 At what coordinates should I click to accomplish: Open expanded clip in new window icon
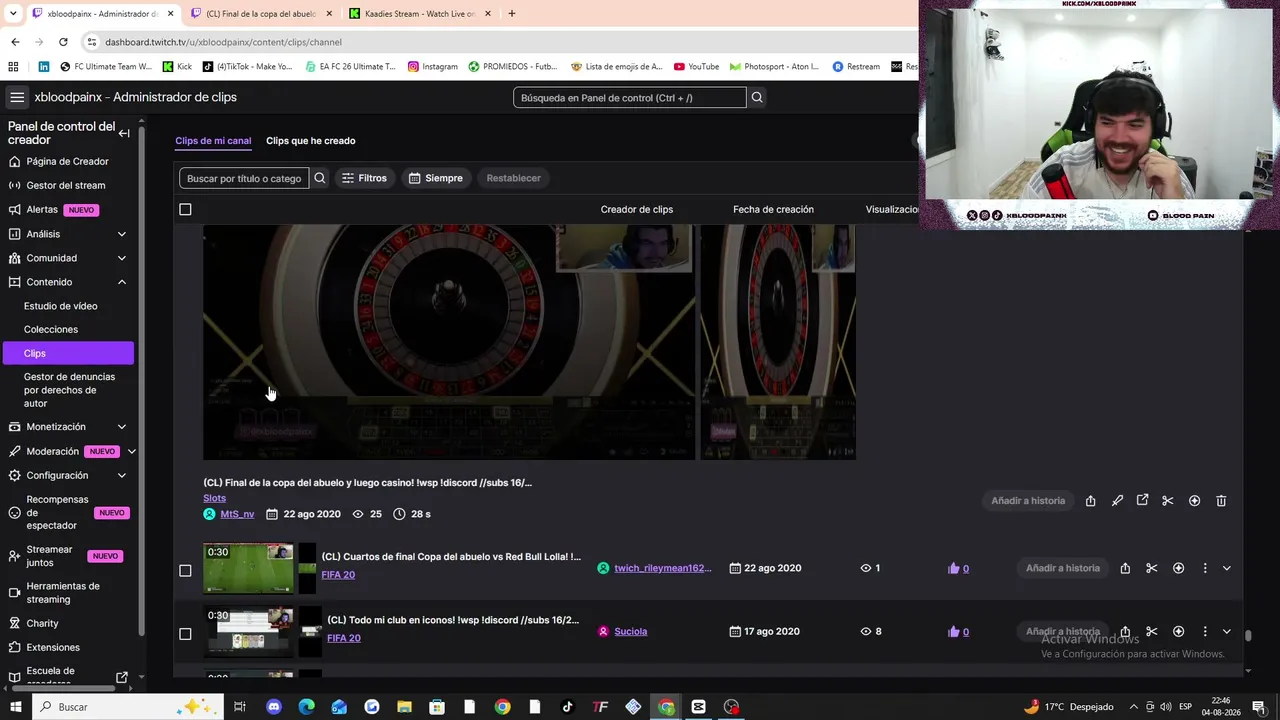coord(1142,501)
